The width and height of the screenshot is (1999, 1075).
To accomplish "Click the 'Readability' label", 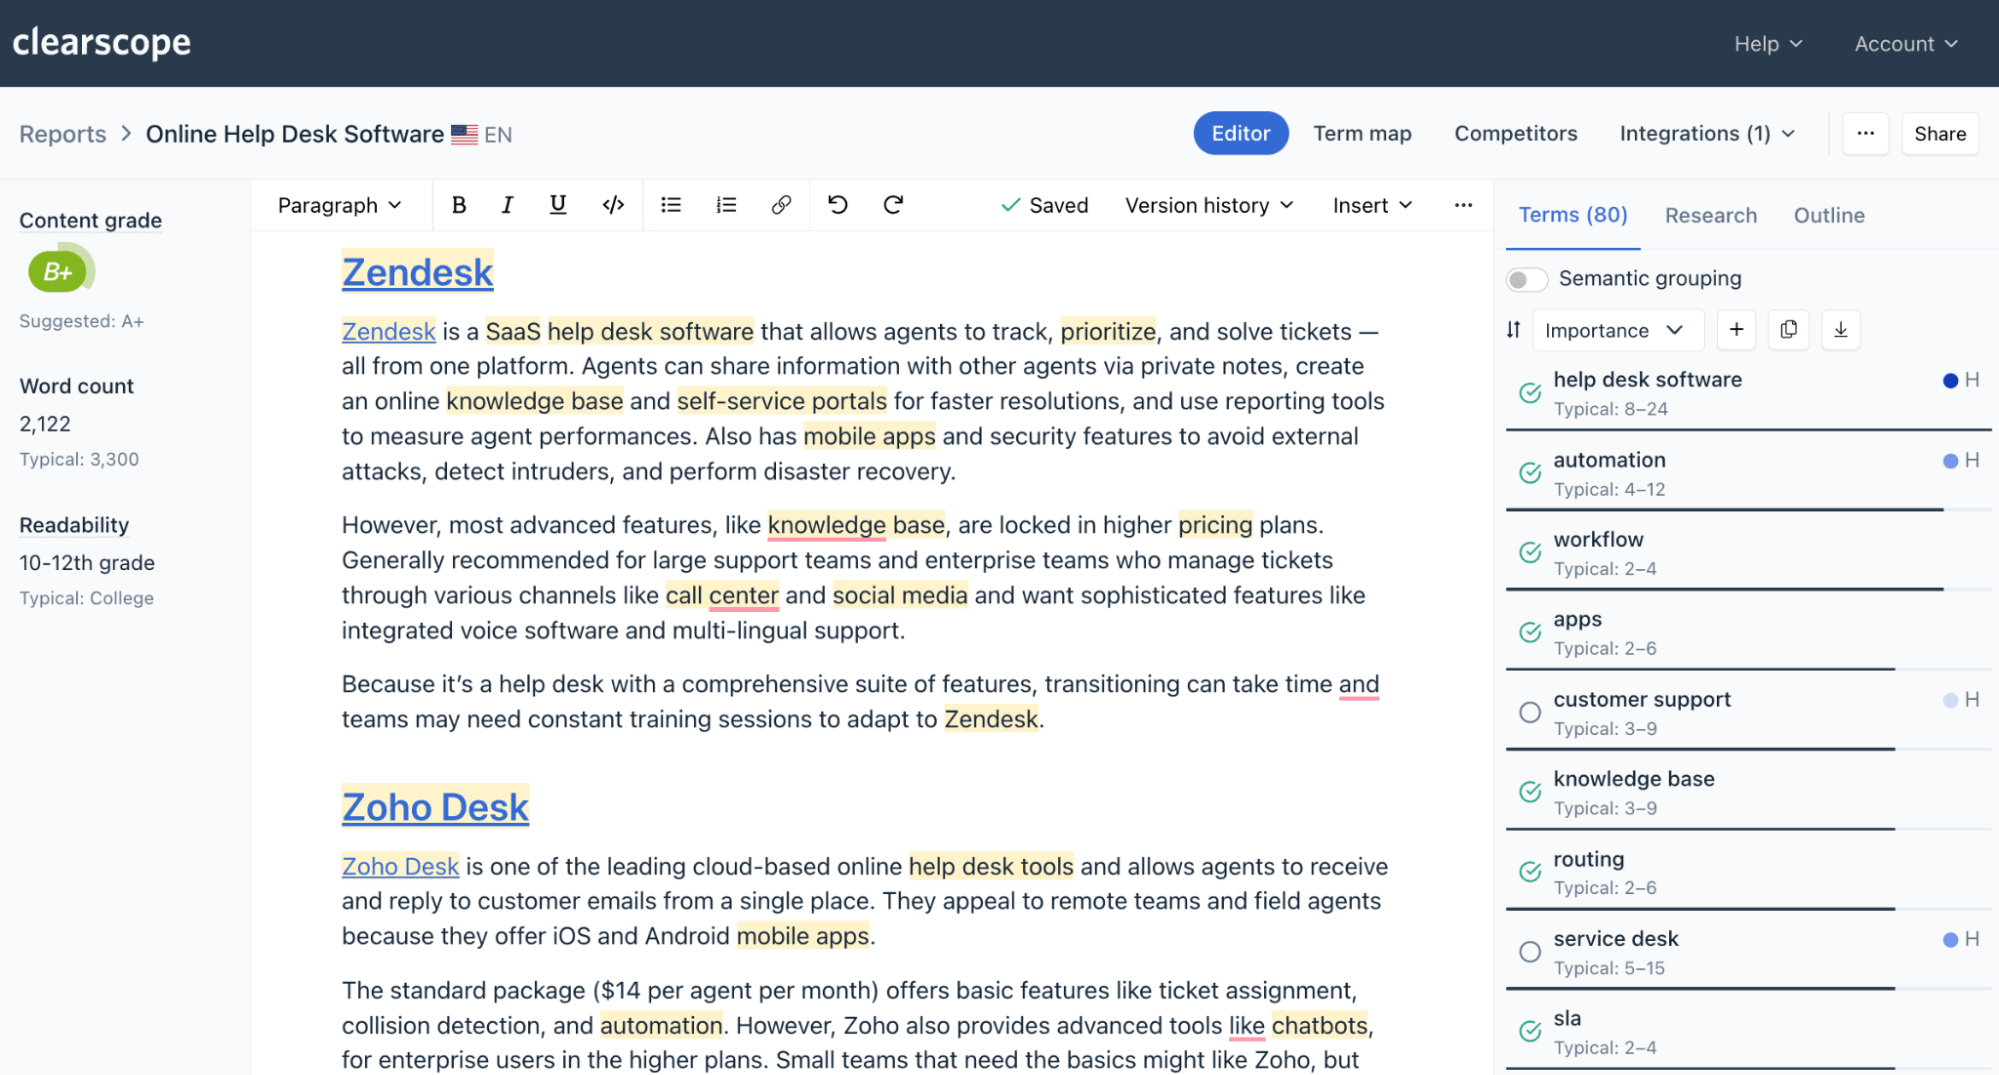I will point(74,525).
